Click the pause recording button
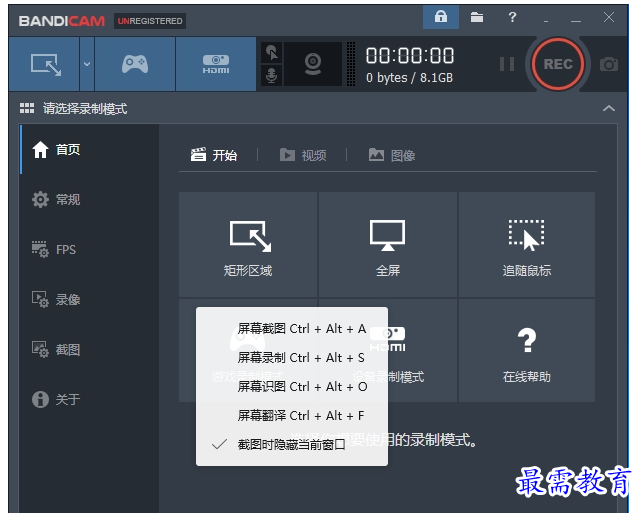This screenshot has width=640, height=513. [507, 64]
